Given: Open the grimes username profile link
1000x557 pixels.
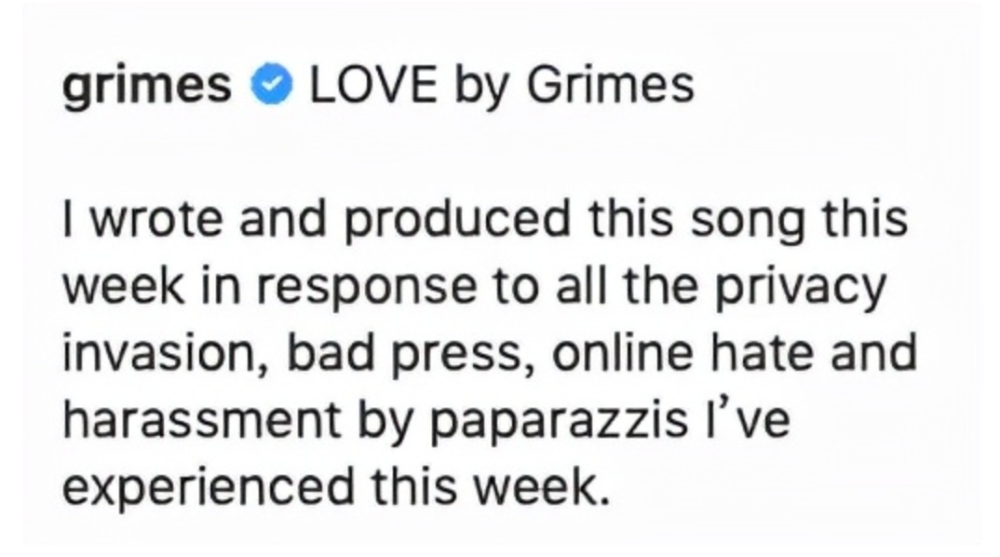Looking at the screenshot, I should tap(146, 88).
